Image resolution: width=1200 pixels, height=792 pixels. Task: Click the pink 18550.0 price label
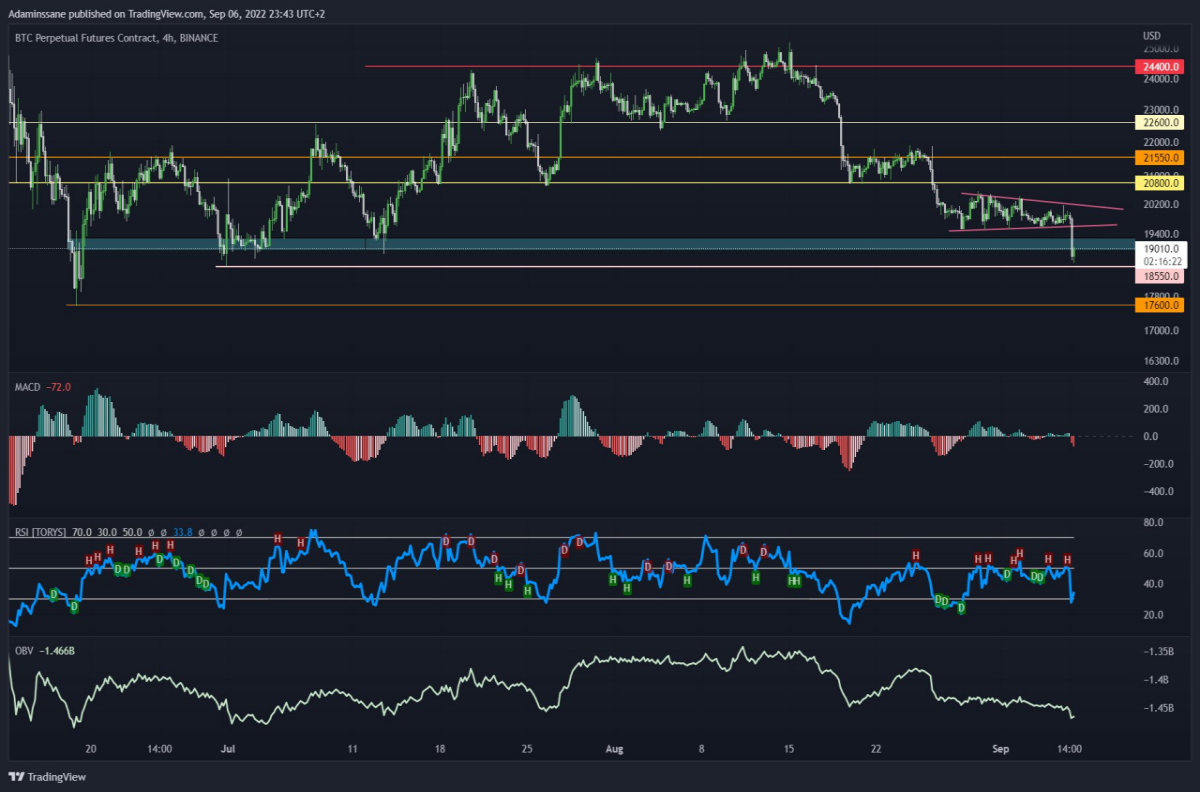point(1160,275)
